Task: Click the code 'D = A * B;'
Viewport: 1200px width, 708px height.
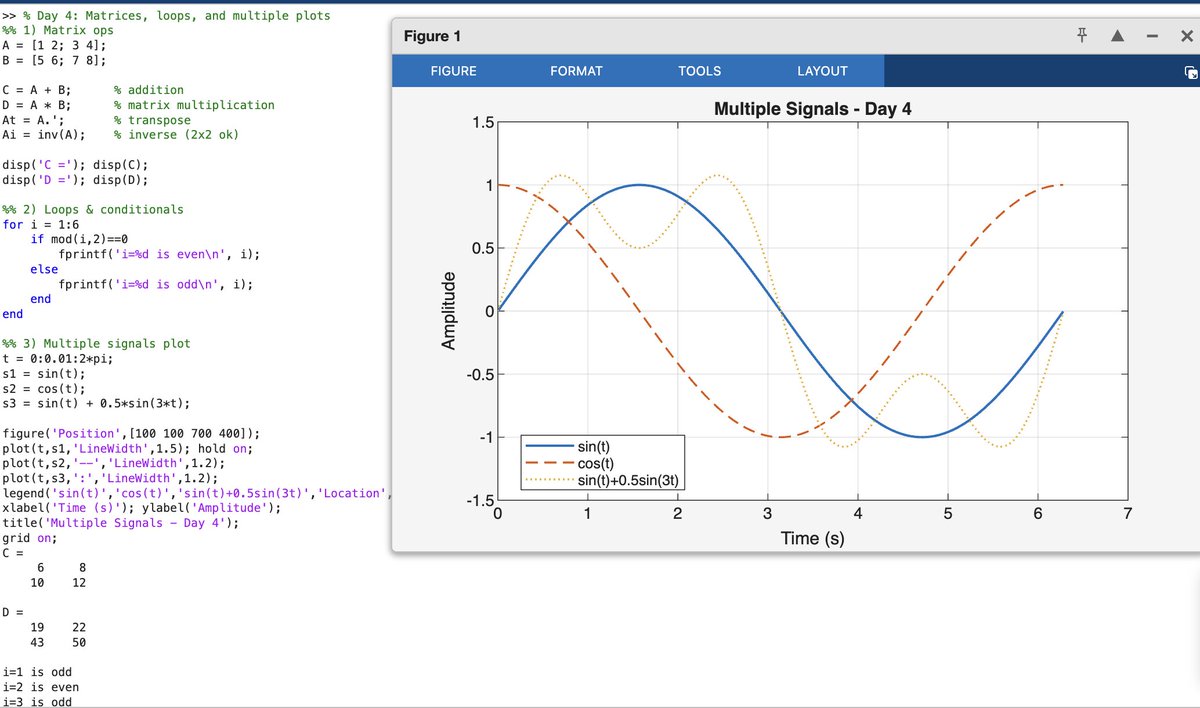Action: point(37,105)
